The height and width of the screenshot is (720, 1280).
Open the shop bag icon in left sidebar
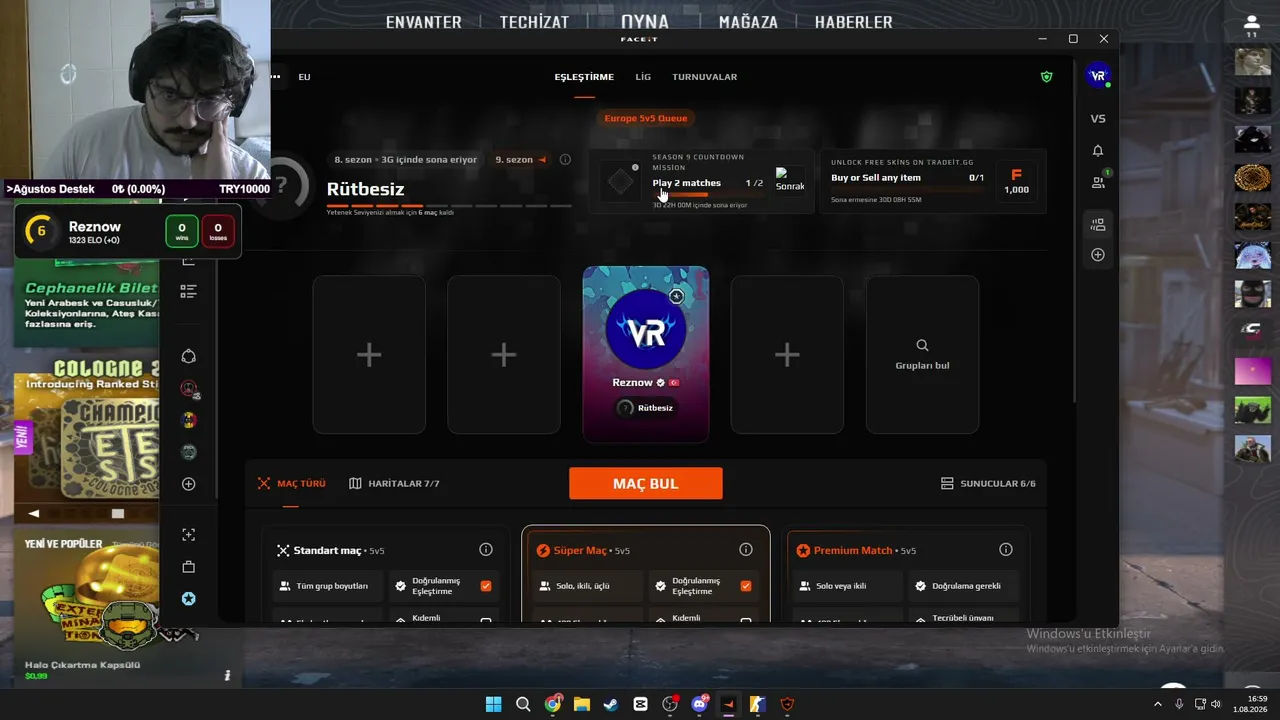(x=188, y=567)
